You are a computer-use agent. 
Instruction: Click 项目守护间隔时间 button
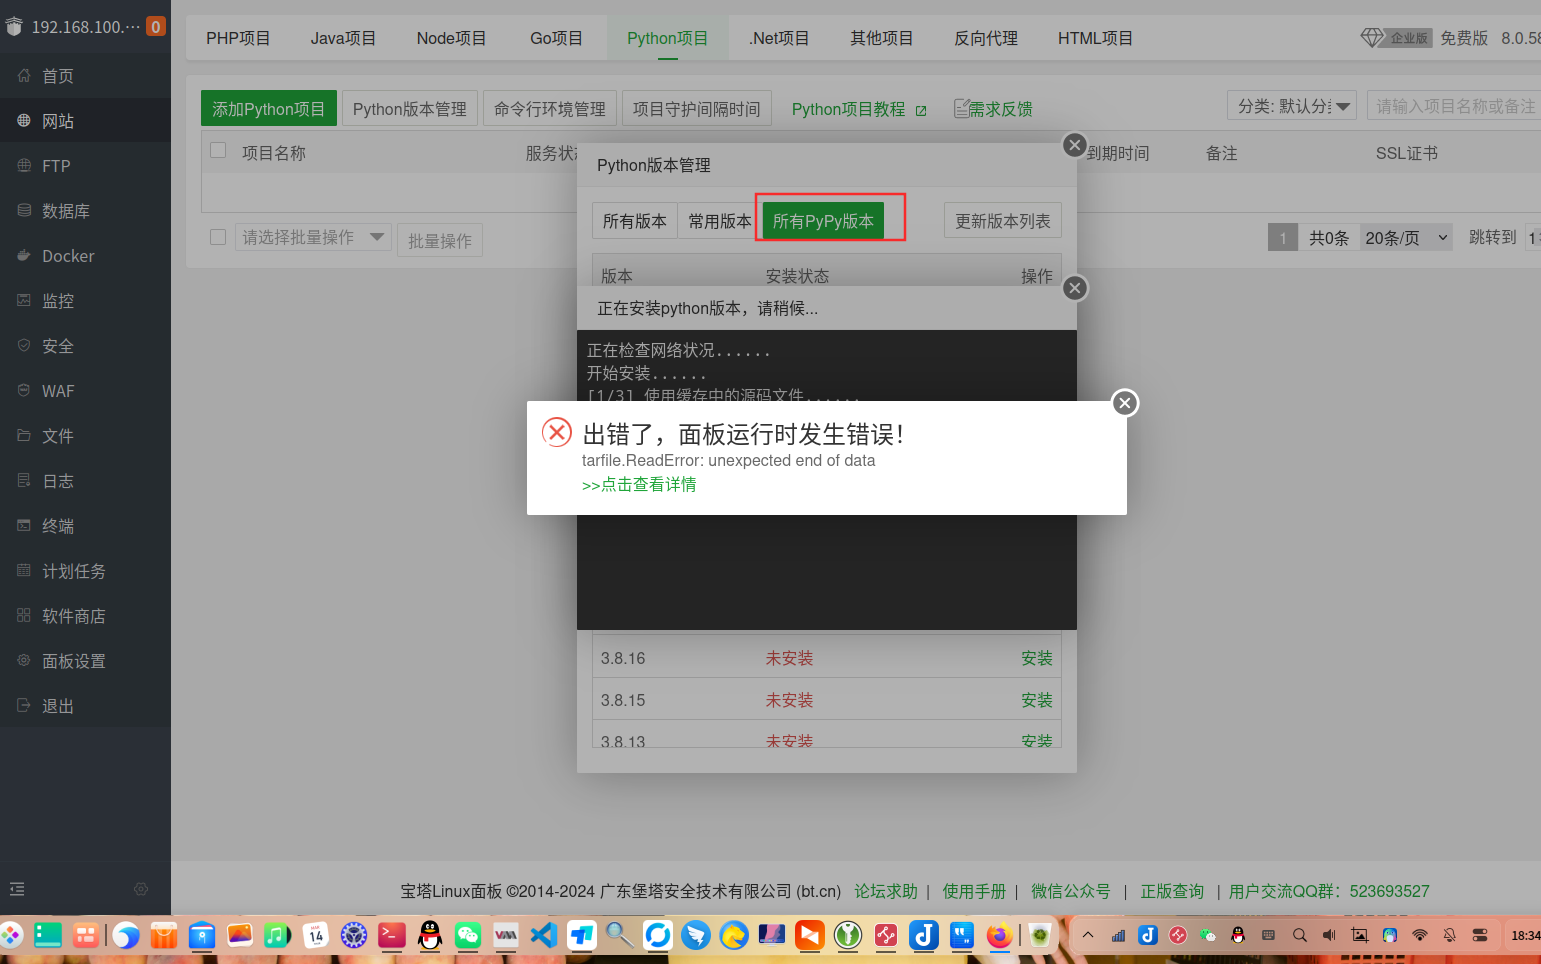coord(697,109)
